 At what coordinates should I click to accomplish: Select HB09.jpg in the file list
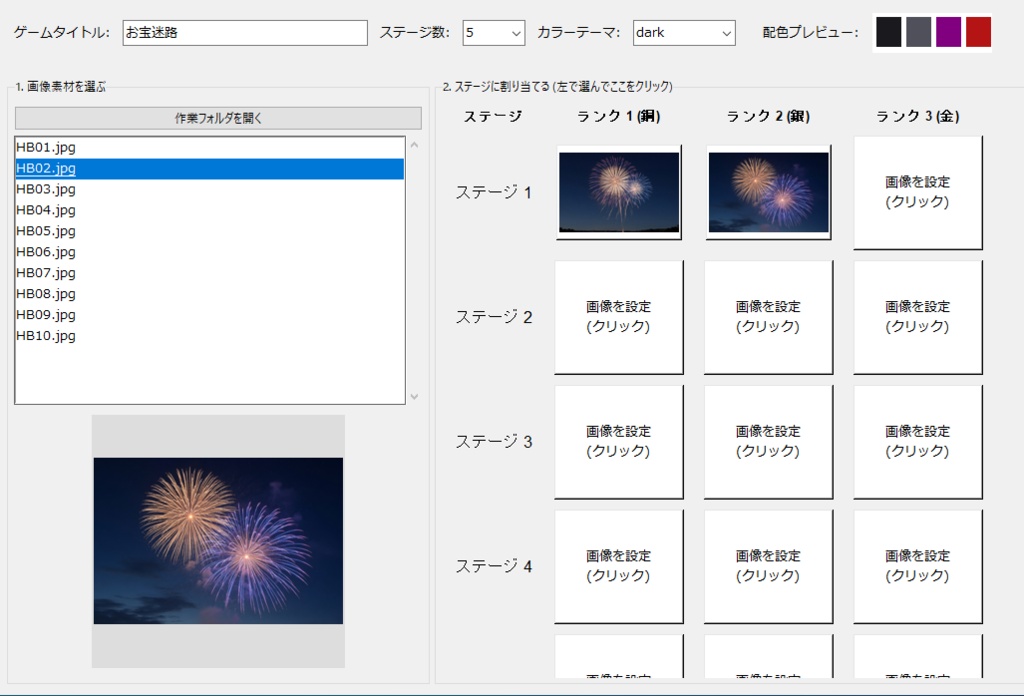point(210,315)
